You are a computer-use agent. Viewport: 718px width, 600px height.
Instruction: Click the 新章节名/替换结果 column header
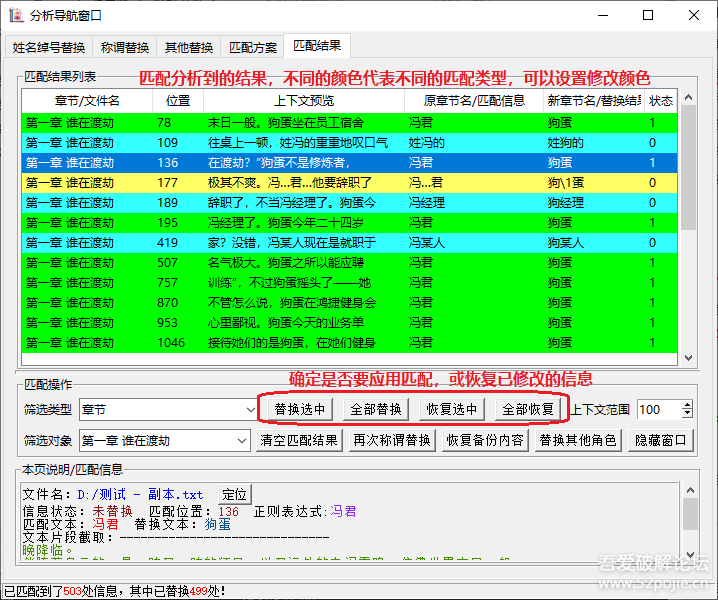594,101
